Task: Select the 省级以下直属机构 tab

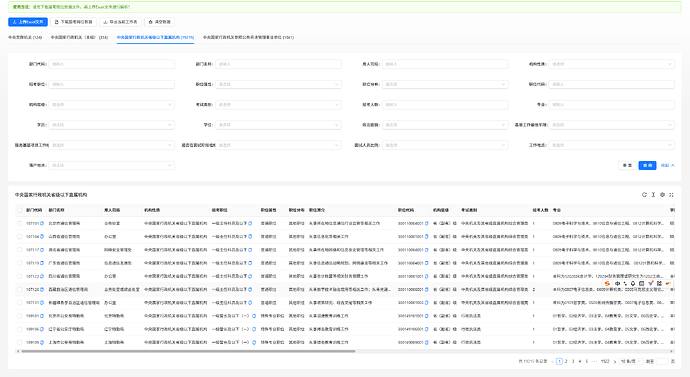Action: tap(155, 37)
